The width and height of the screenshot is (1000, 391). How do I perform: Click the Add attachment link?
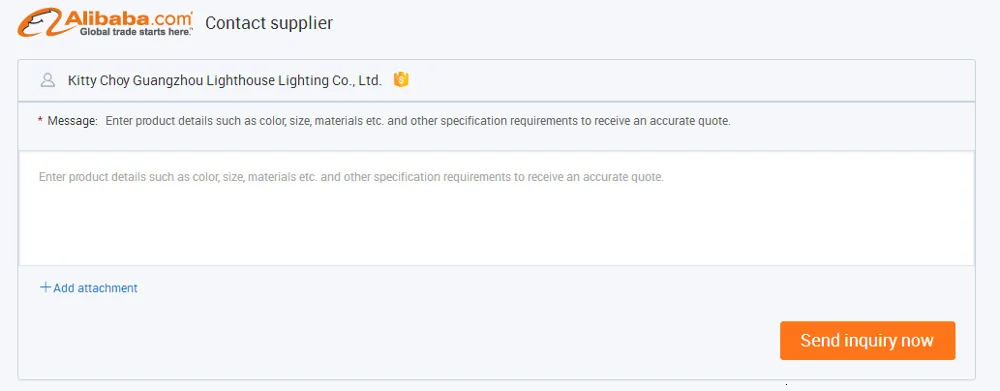pyautogui.click(x=95, y=288)
